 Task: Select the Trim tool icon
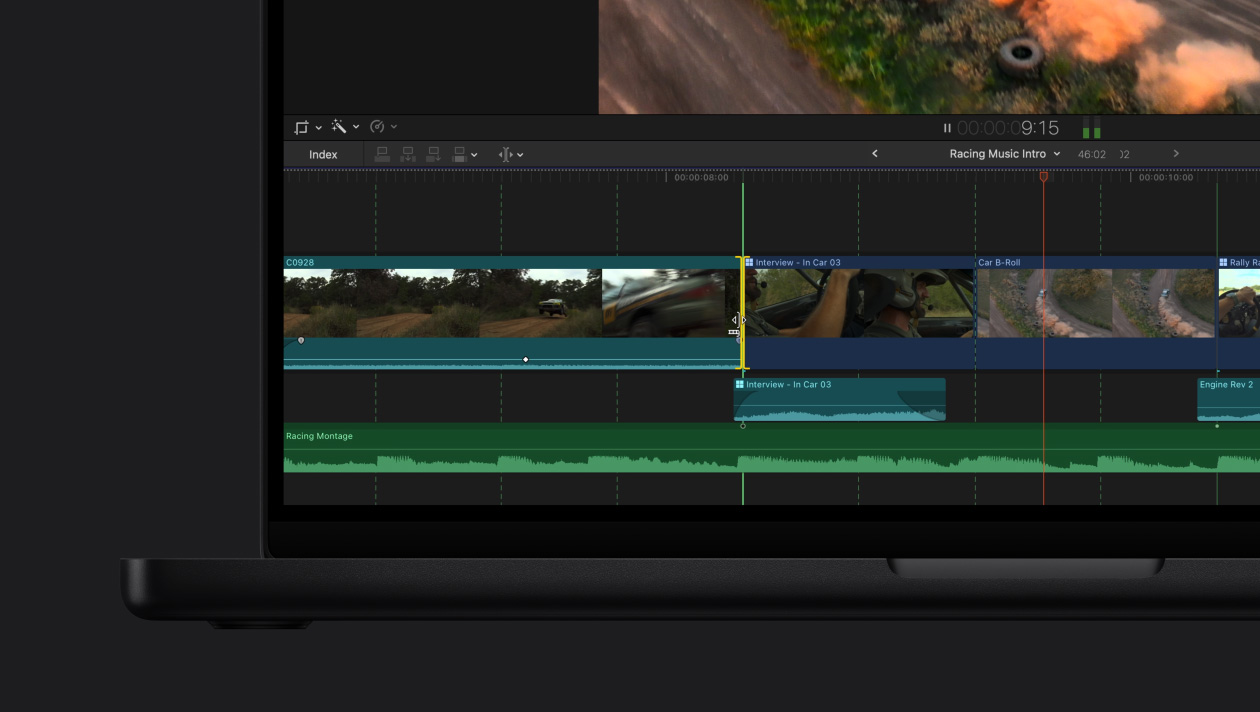tap(505, 153)
